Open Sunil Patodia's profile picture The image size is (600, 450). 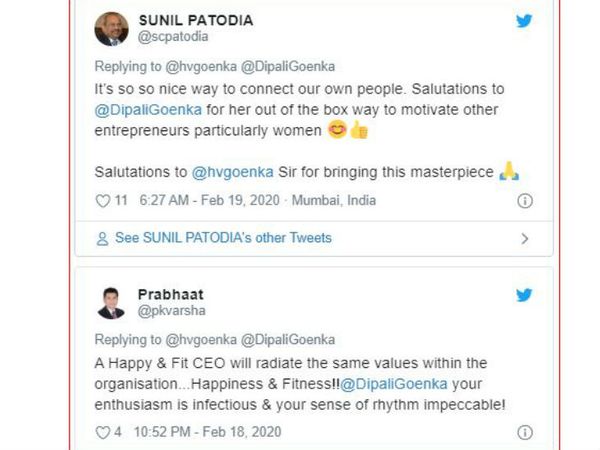tap(111, 29)
